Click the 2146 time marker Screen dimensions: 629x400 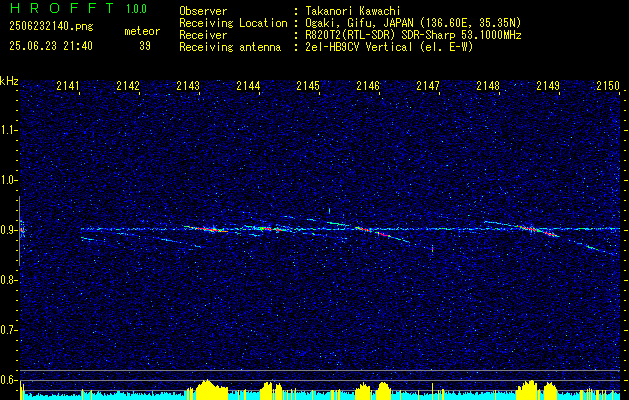point(368,85)
